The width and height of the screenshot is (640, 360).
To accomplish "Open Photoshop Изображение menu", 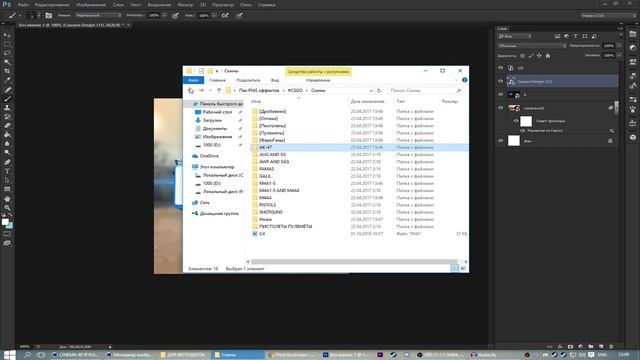I will (x=91, y=5).
